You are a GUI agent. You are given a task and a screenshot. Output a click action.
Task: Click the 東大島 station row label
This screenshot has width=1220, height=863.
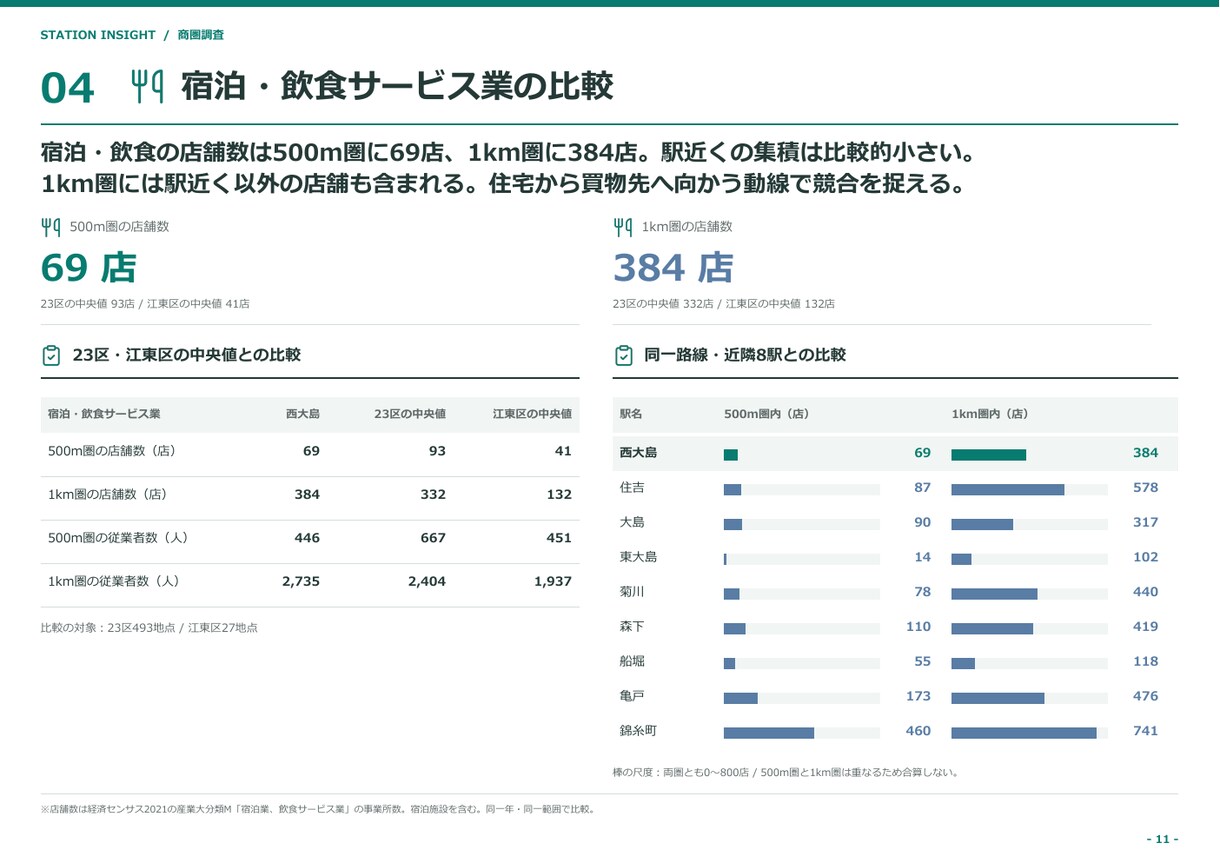coord(638,557)
